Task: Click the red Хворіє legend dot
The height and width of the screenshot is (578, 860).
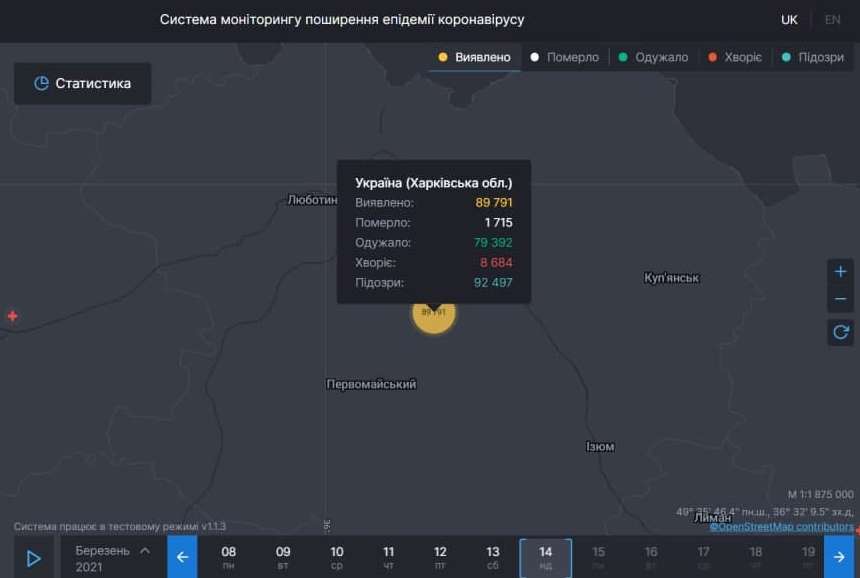Action: click(x=712, y=57)
